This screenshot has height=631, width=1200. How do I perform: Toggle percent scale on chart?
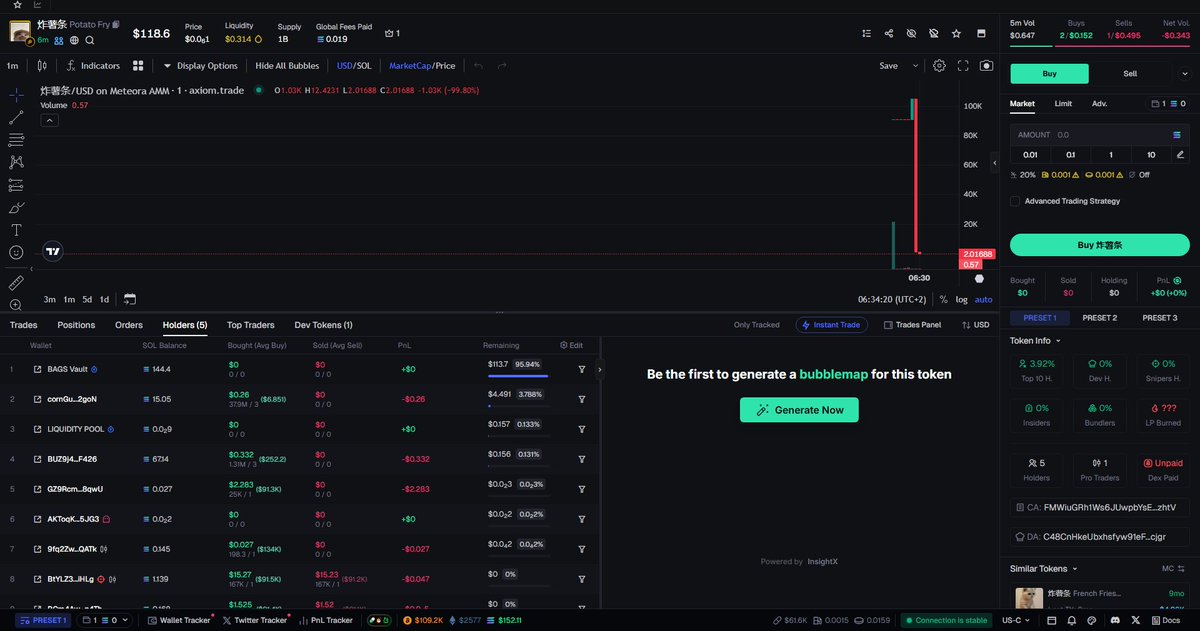[x=944, y=299]
